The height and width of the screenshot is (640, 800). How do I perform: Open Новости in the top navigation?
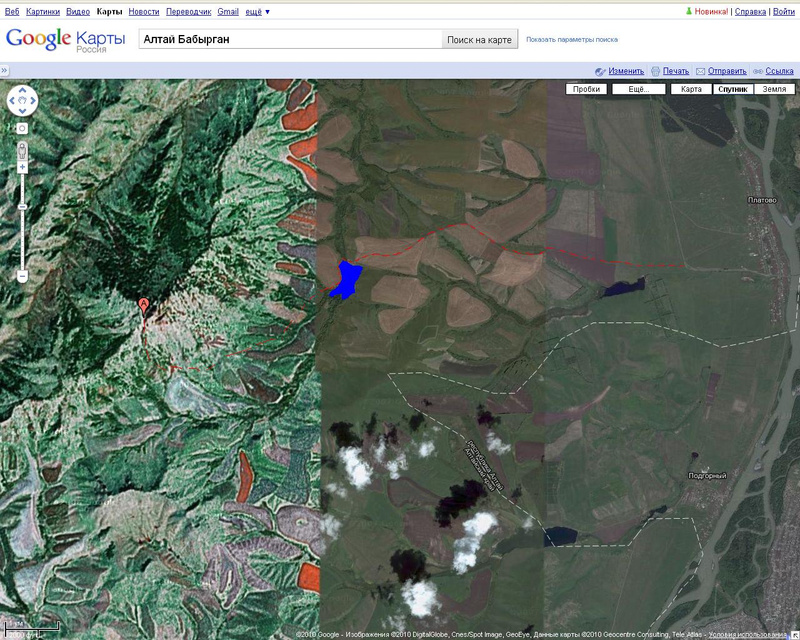point(144,12)
